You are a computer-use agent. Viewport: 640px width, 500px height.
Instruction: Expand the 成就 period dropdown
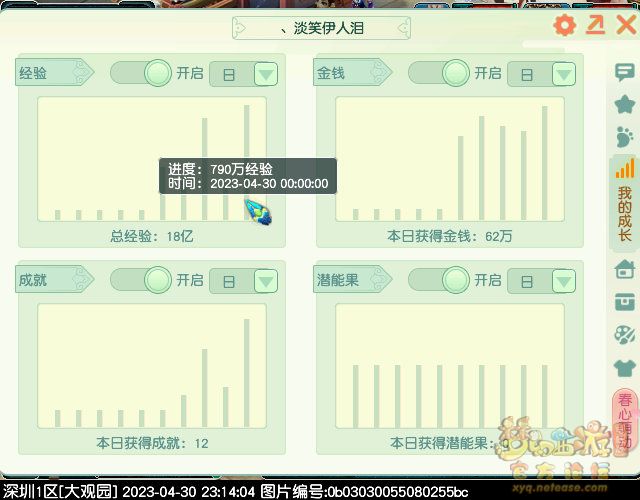(264, 281)
